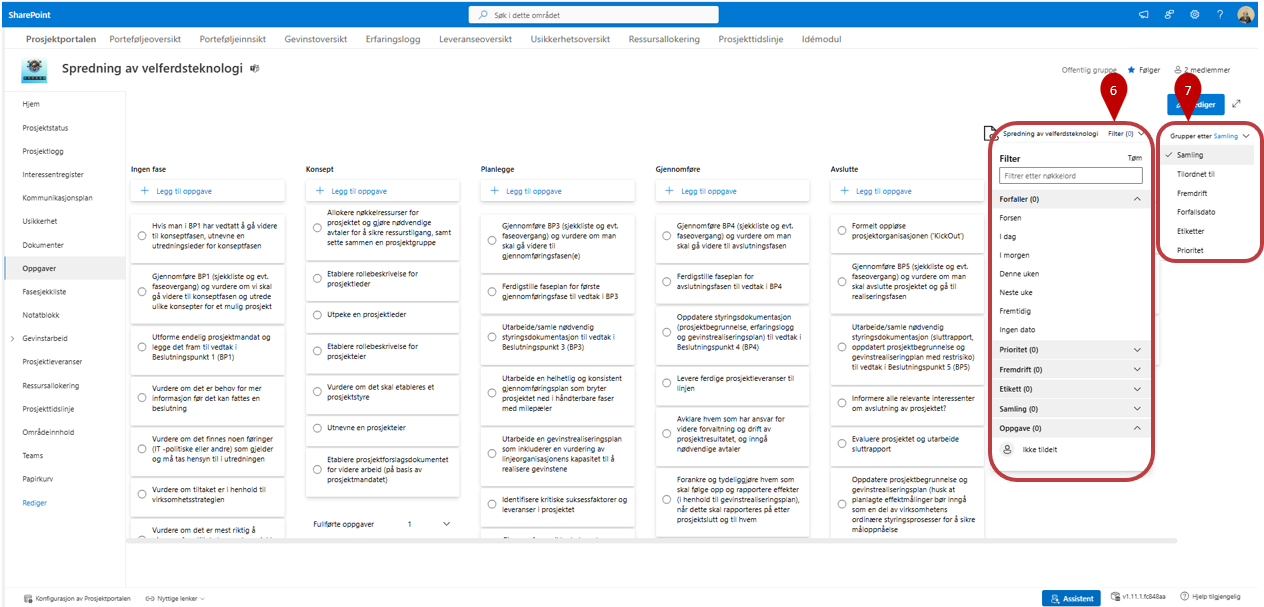
Task: Check off 'Utnevne en prosjekteier' task circle
Action: tap(316, 427)
